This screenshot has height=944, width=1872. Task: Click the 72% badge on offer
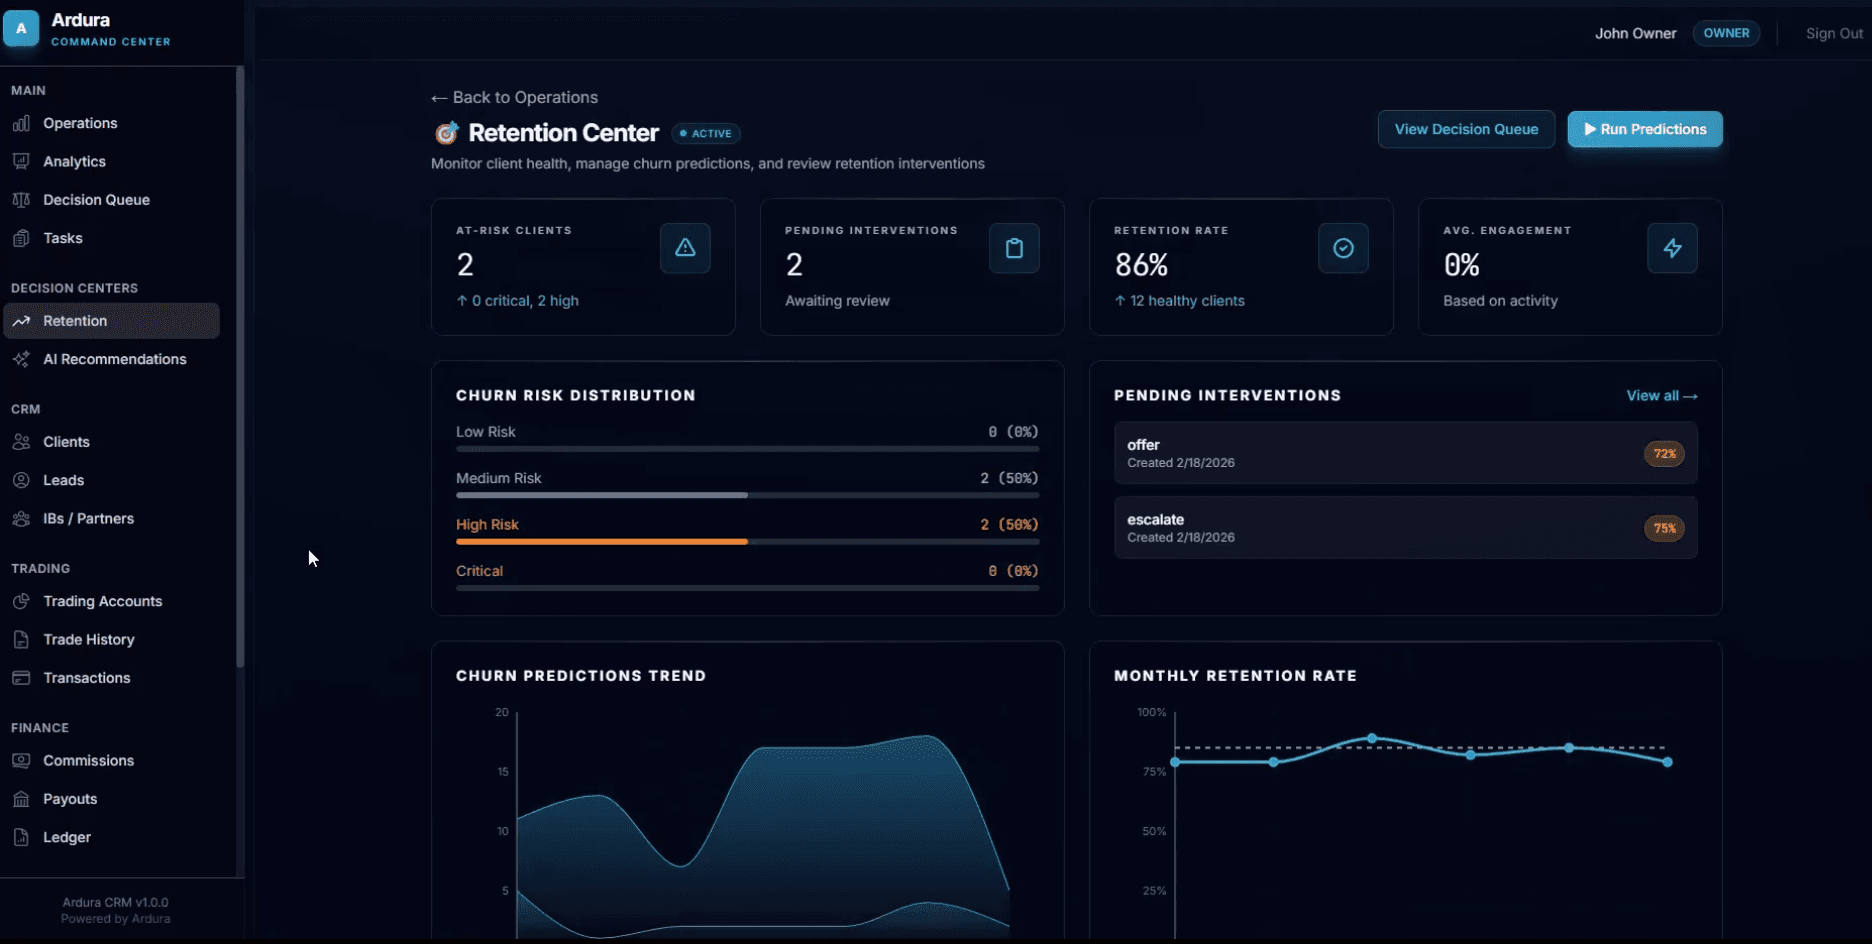pyautogui.click(x=1664, y=453)
